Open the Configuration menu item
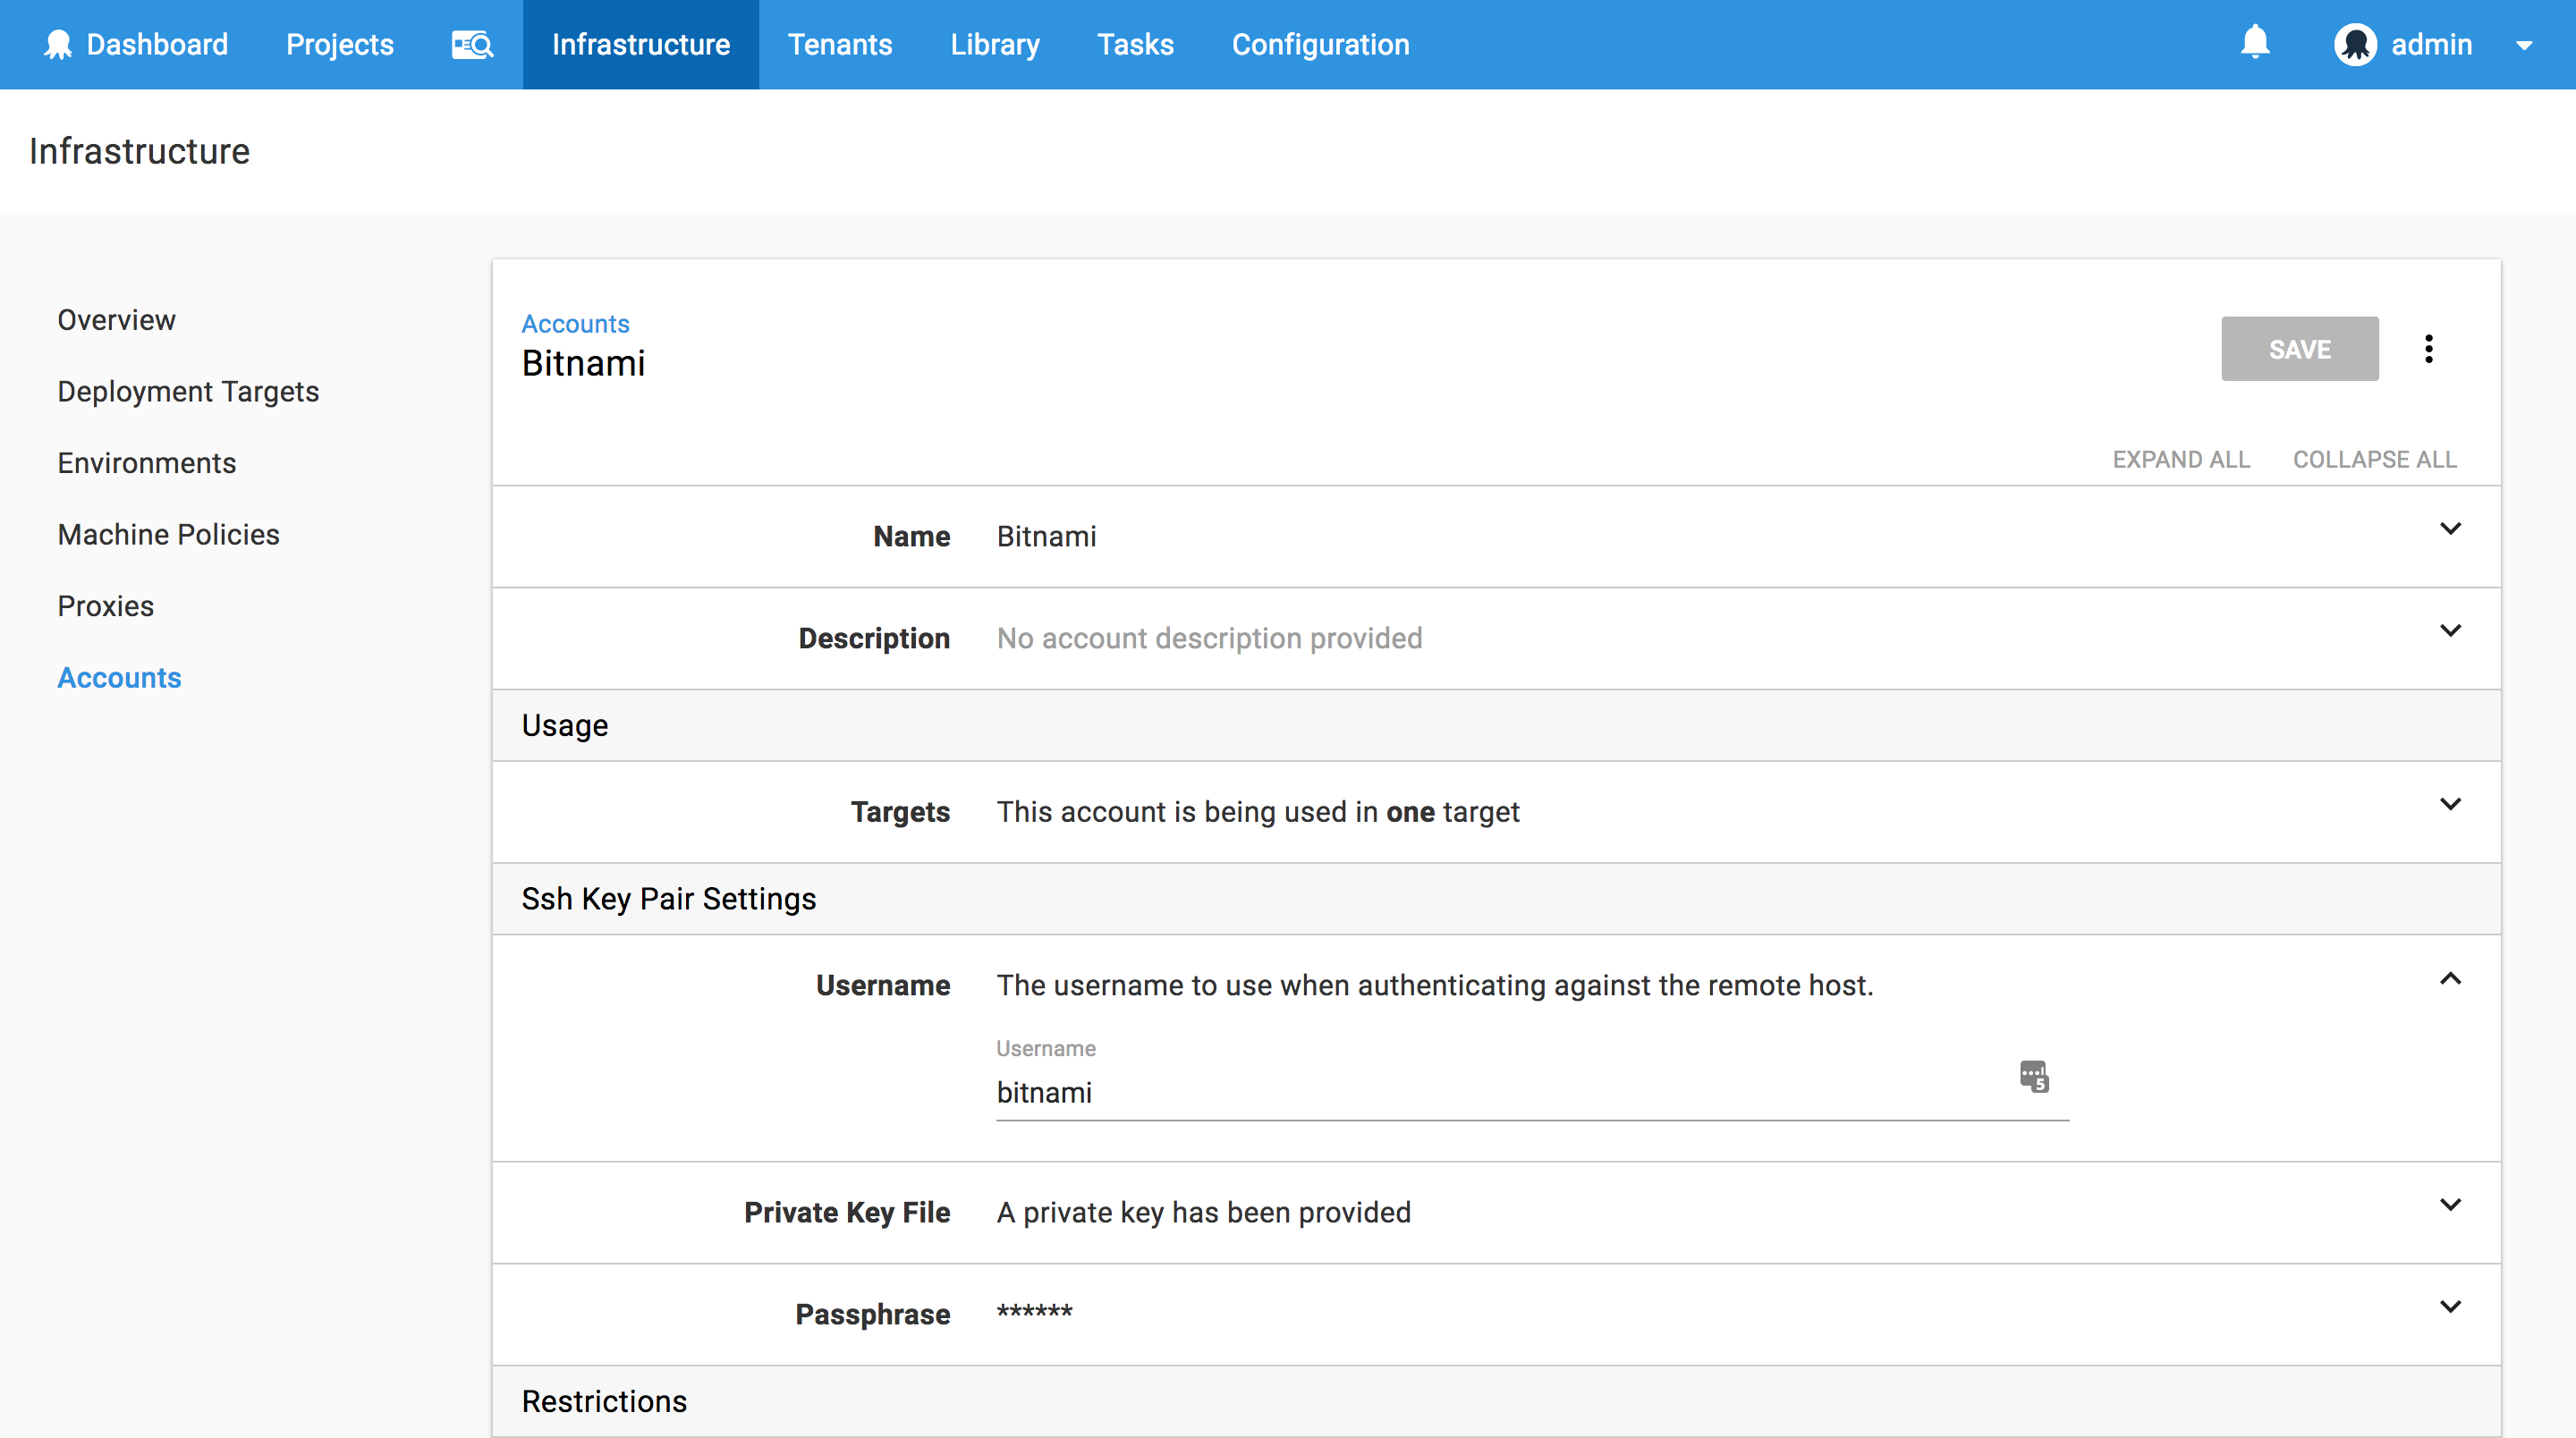This screenshot has width=2576, height=1438. click(x=1320, y=45)
